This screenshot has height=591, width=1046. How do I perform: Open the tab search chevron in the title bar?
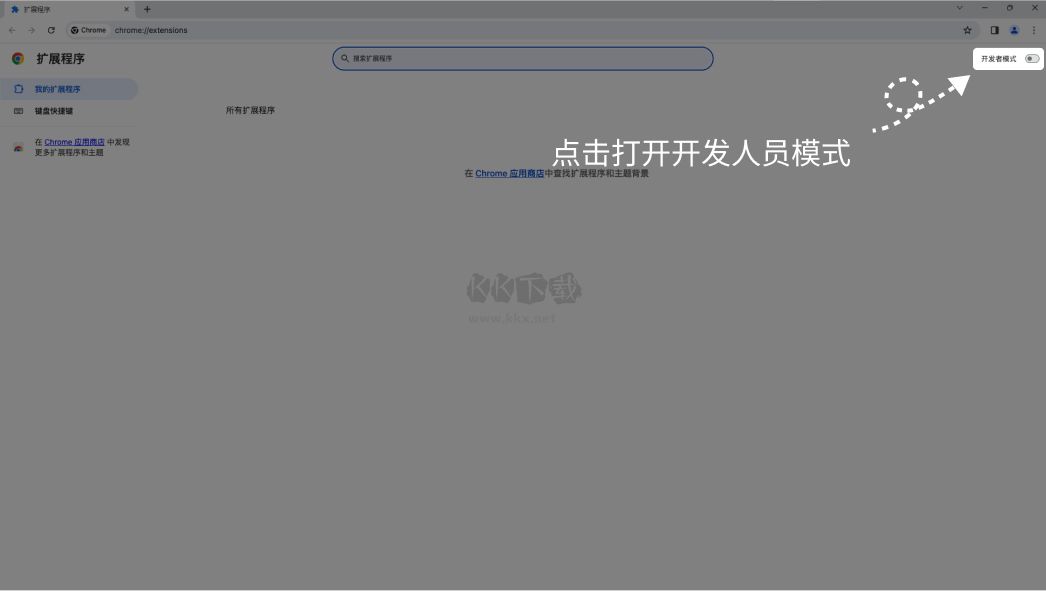click(x=960, y=8)
